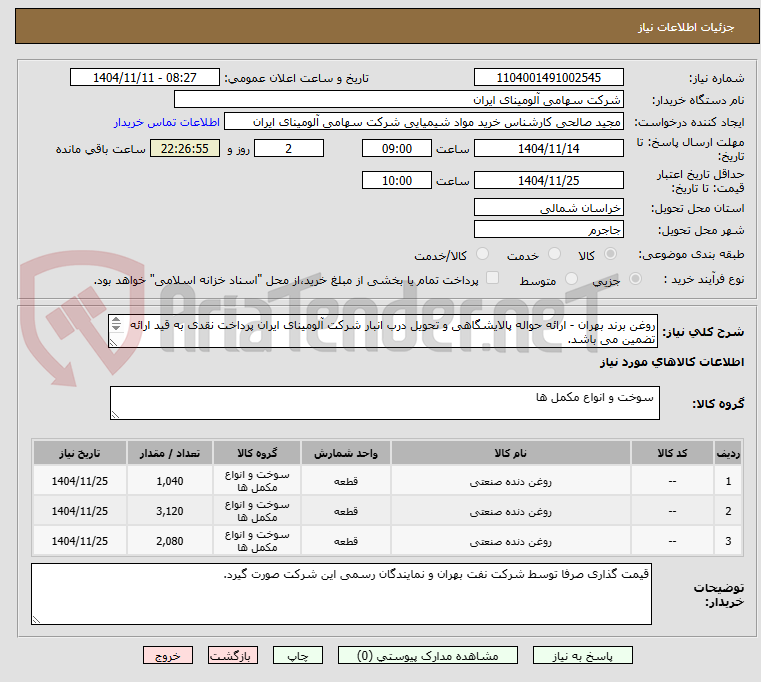Click the 'تعداد / مقدار' column header
The image size is (761, 682).
pyautogui.click(x=170, y=453)
